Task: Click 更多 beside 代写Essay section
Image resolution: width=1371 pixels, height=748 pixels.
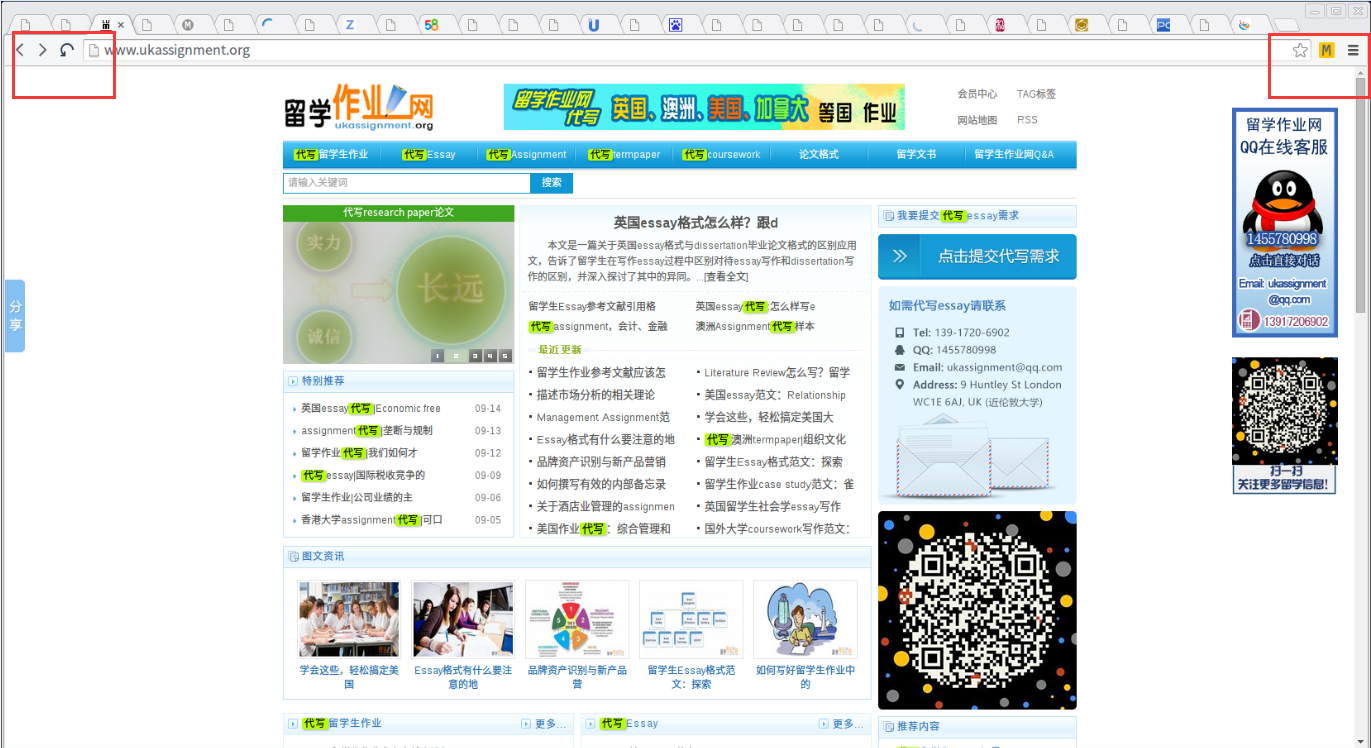Action: 842,724
